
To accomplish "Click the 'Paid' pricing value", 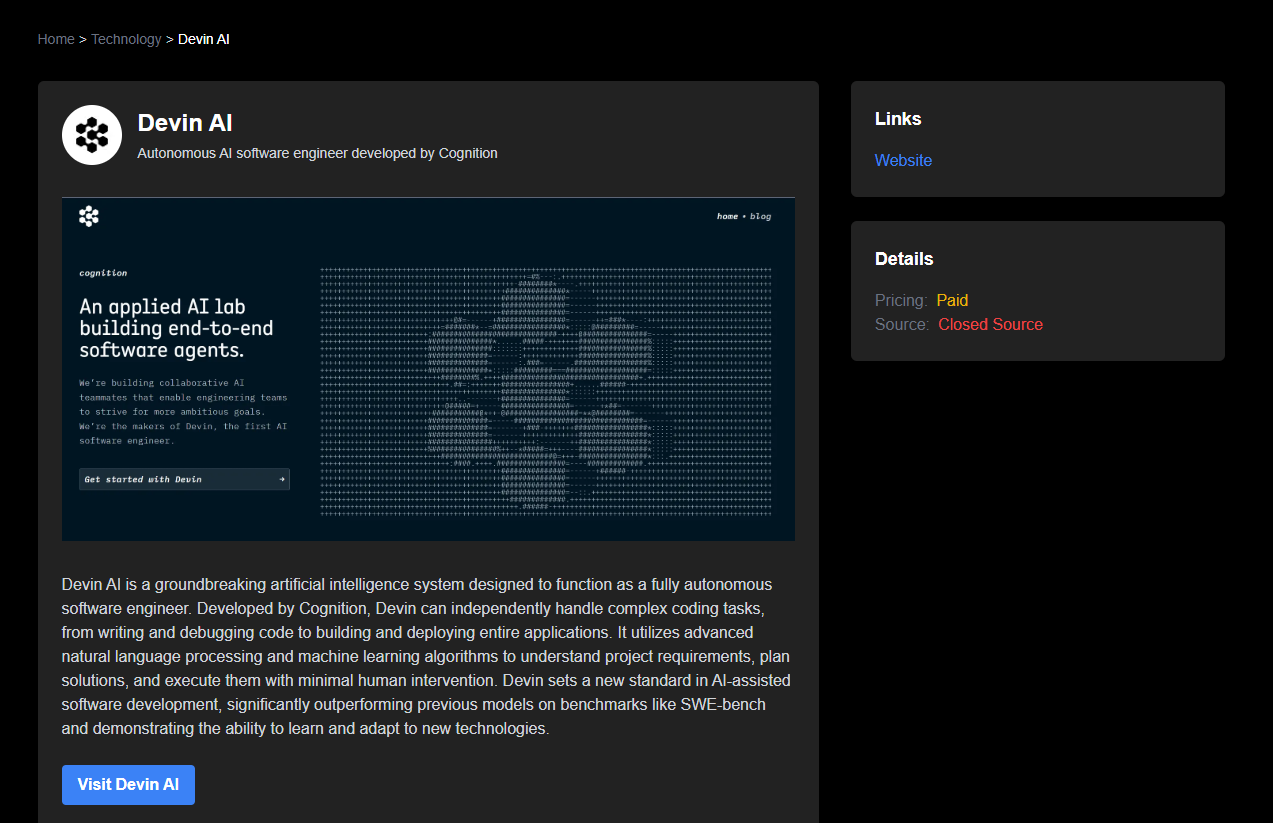I will pos(952,300).
